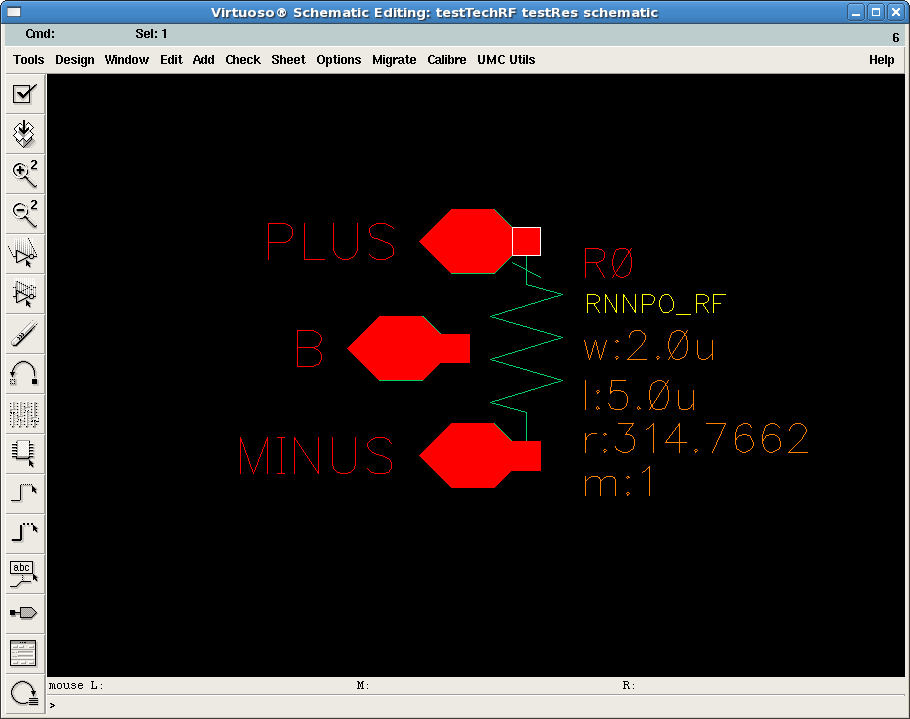This screenshot has height=719, width=910.
Task: Click the Delete eraser icon
Action: (x=24, y=334)
